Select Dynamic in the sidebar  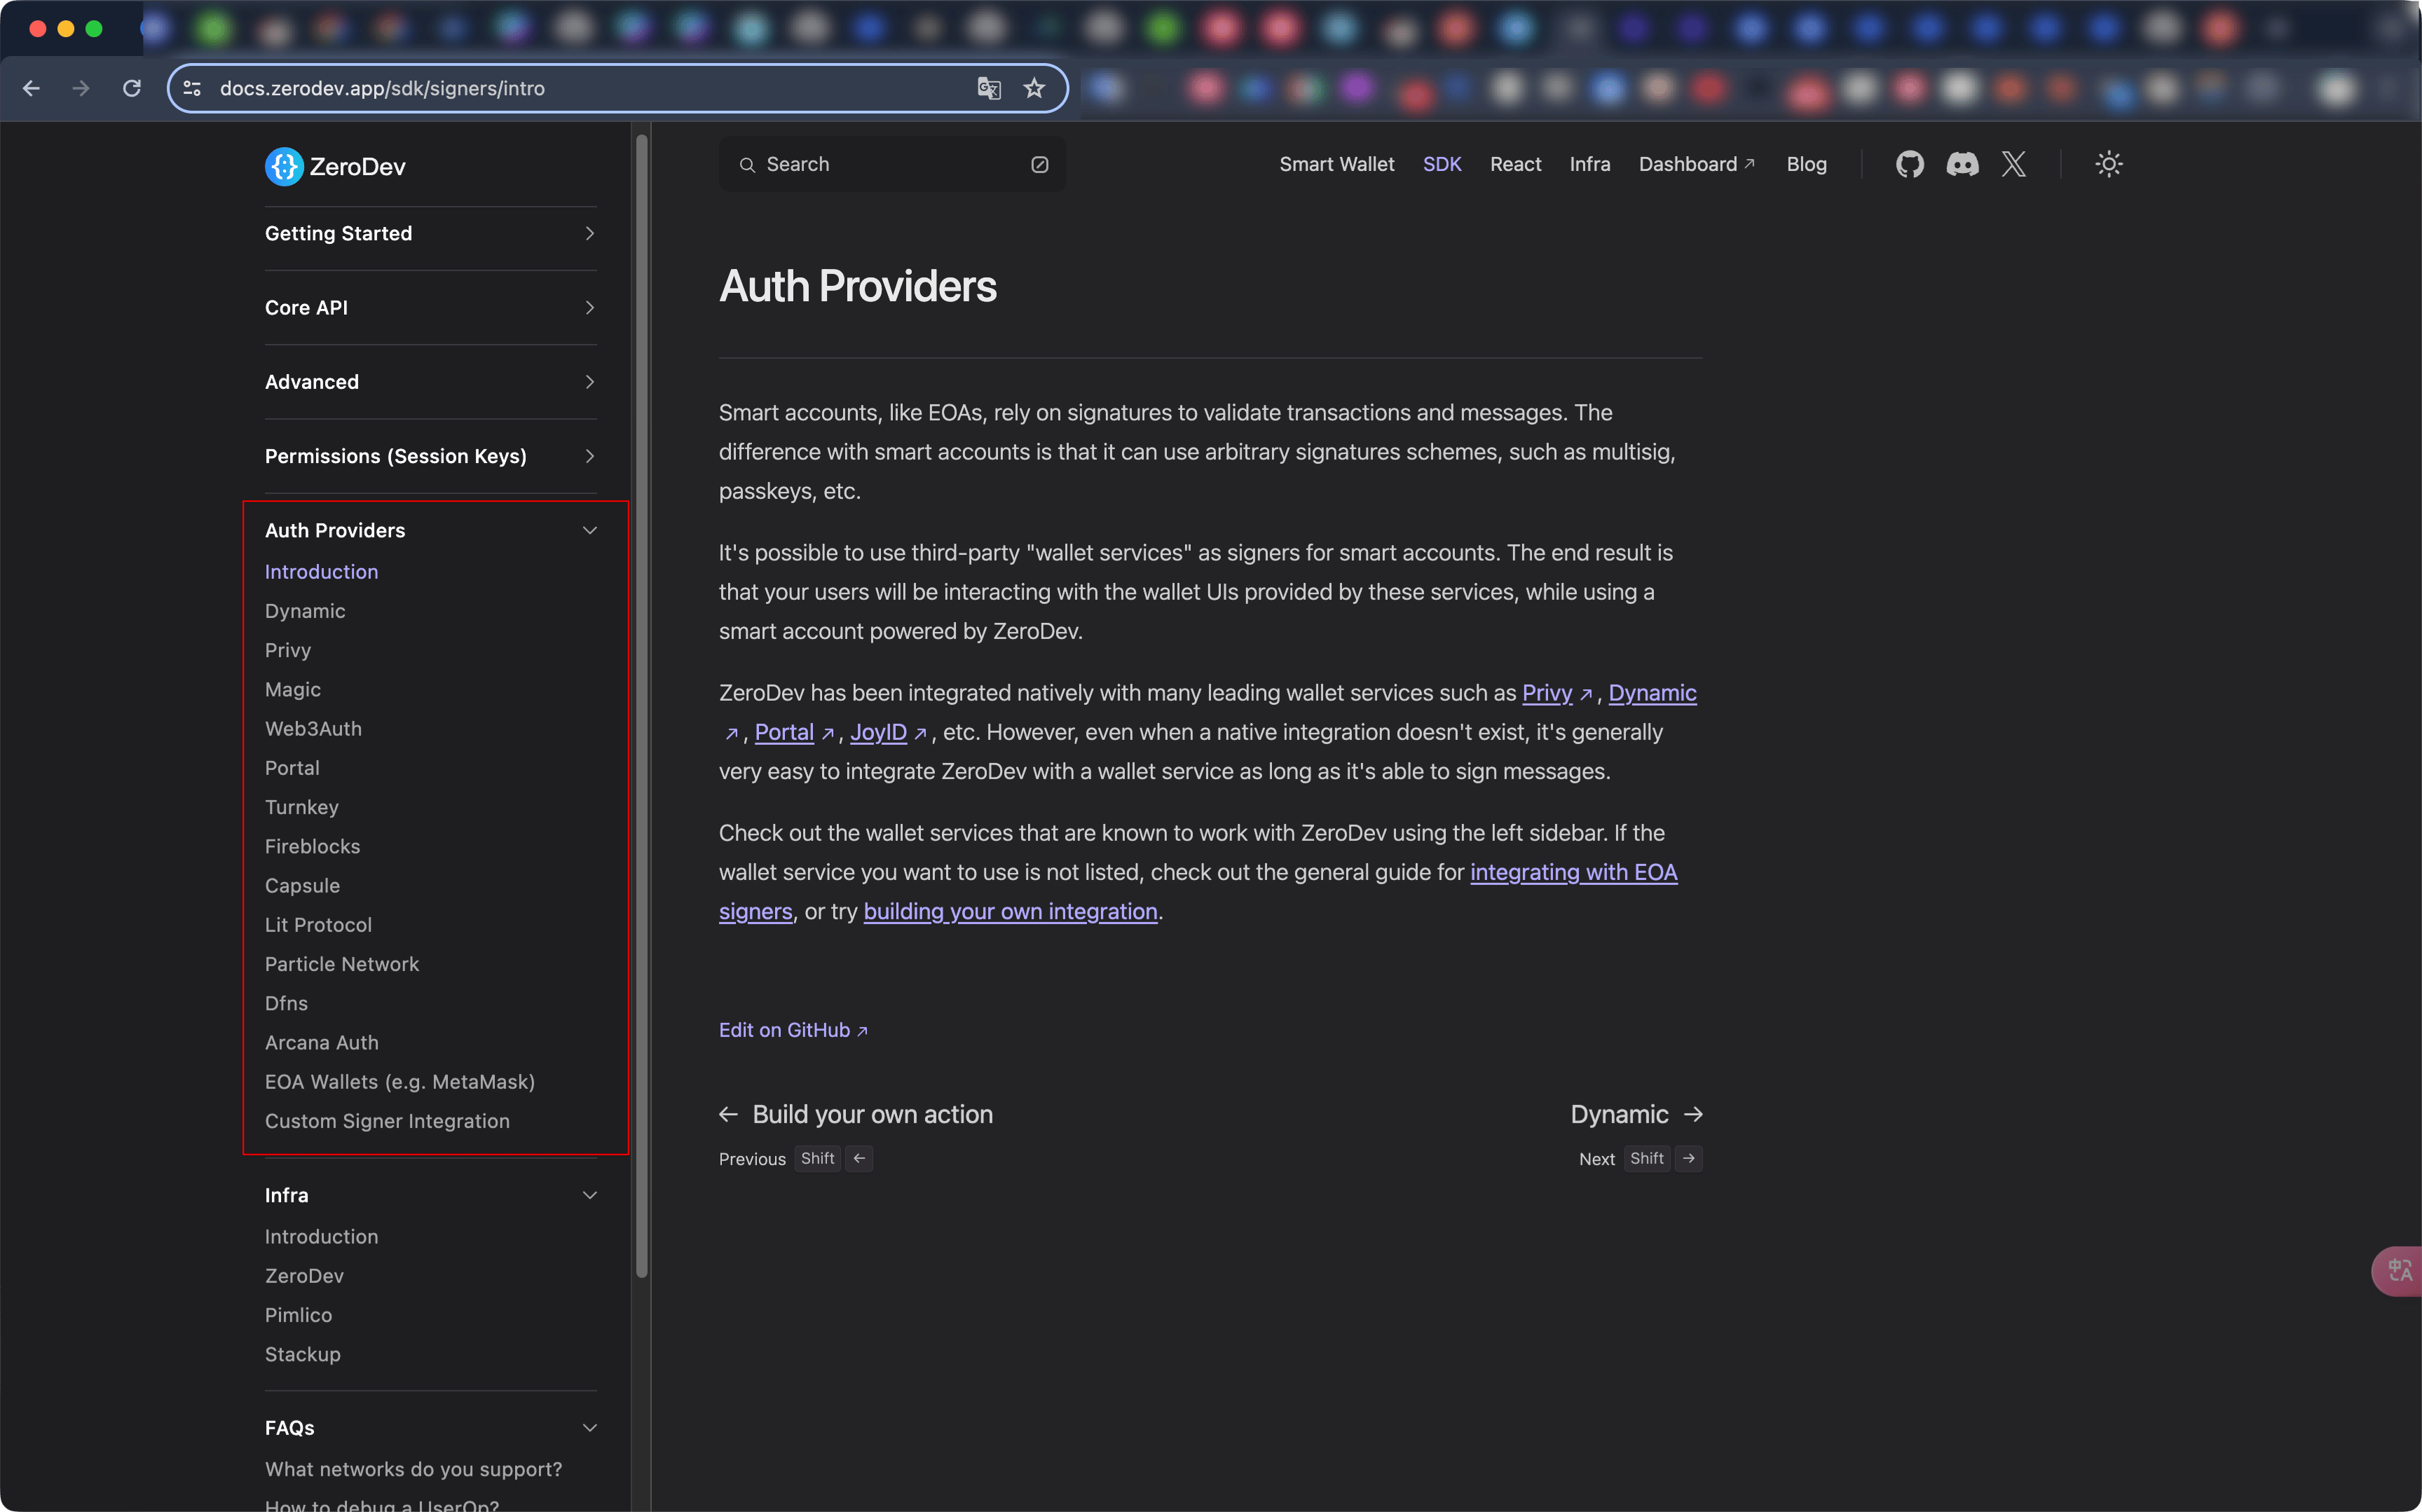(305, 610)
